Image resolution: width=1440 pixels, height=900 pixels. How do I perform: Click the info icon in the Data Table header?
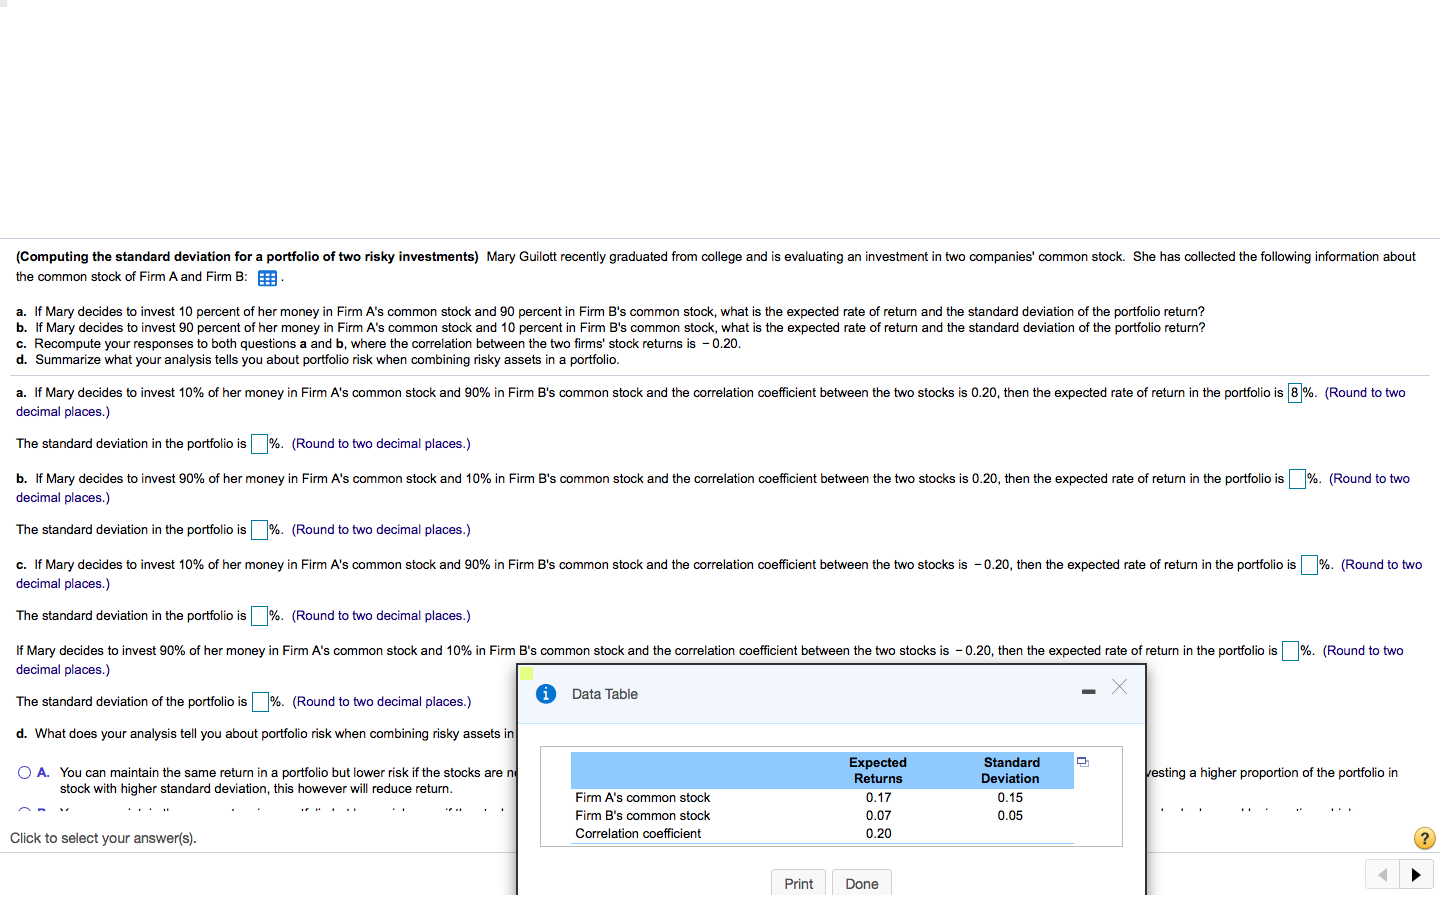[x=545, y=693]
